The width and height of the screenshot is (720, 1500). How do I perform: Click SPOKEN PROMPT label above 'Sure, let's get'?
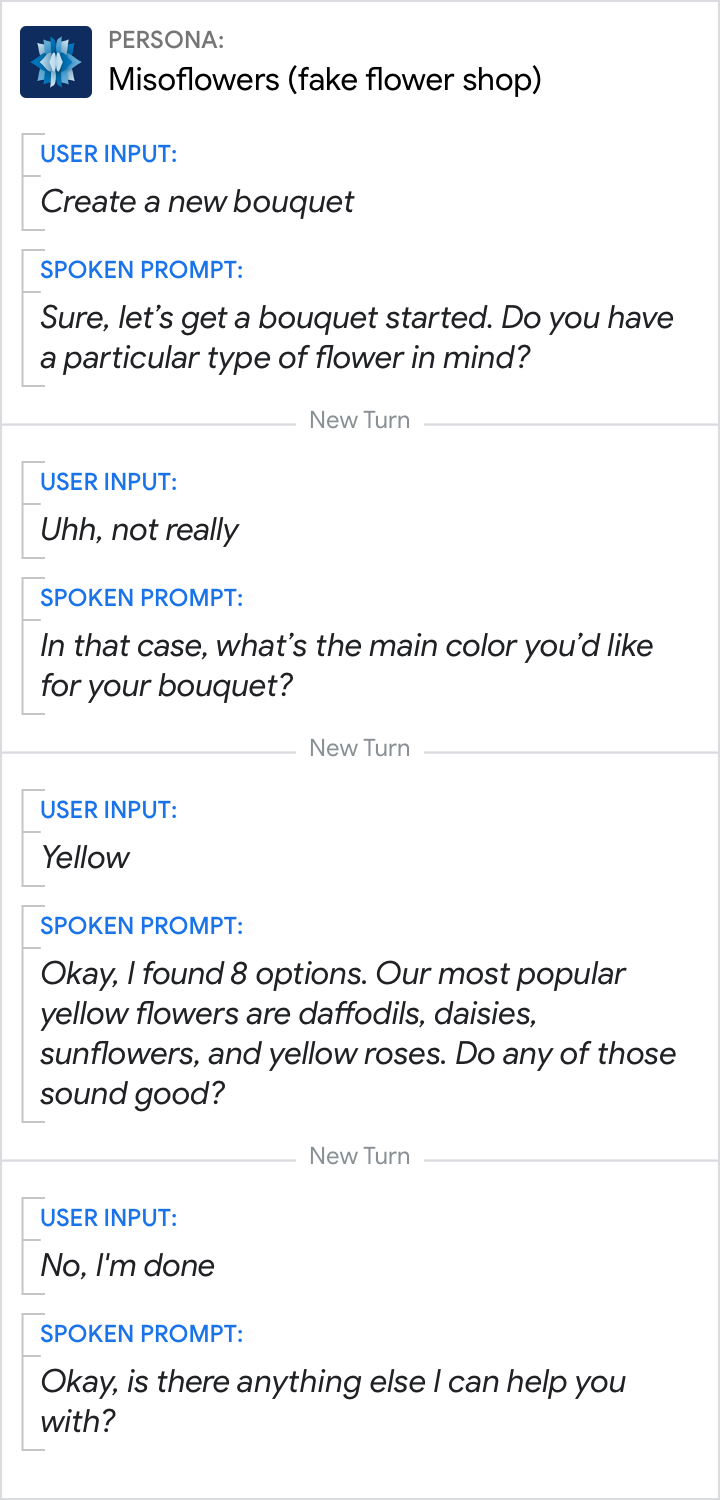point(141,270)
